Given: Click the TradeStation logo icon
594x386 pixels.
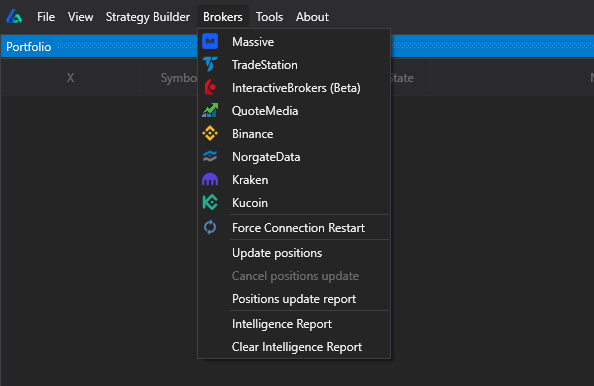Looking at the screenshot, I should [210, 64].
